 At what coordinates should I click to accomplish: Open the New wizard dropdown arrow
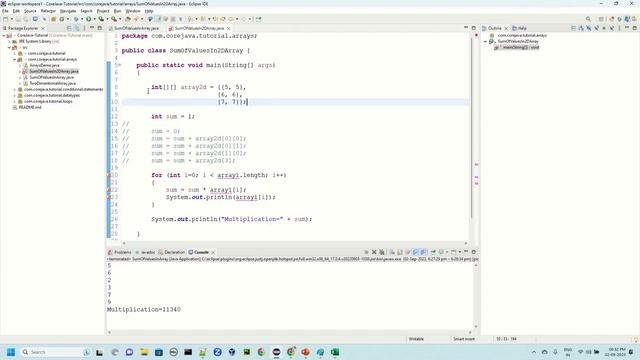click(11, 19)
